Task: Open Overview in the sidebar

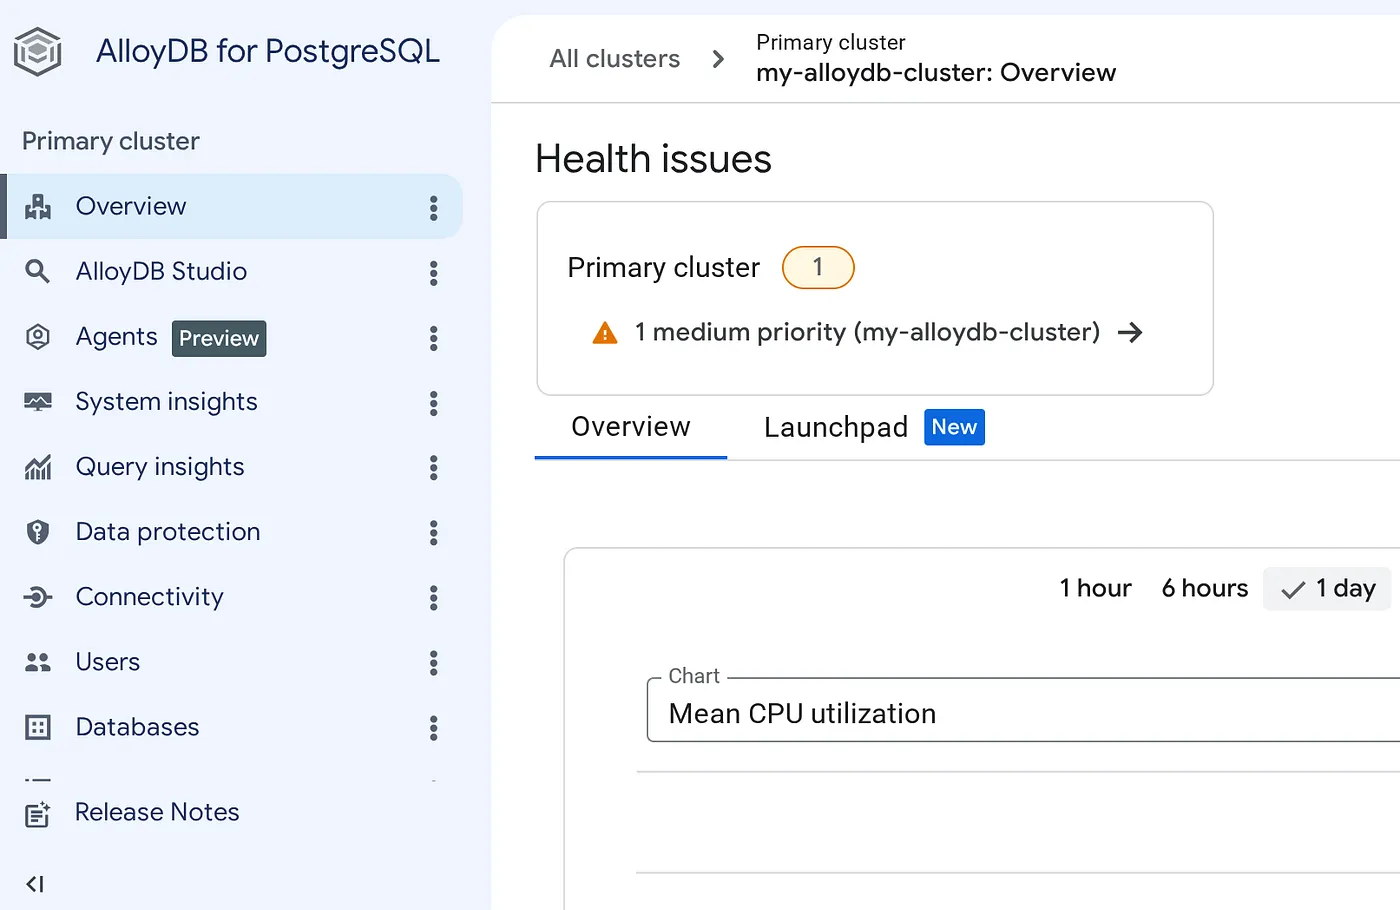Action: tap(232, 207)
